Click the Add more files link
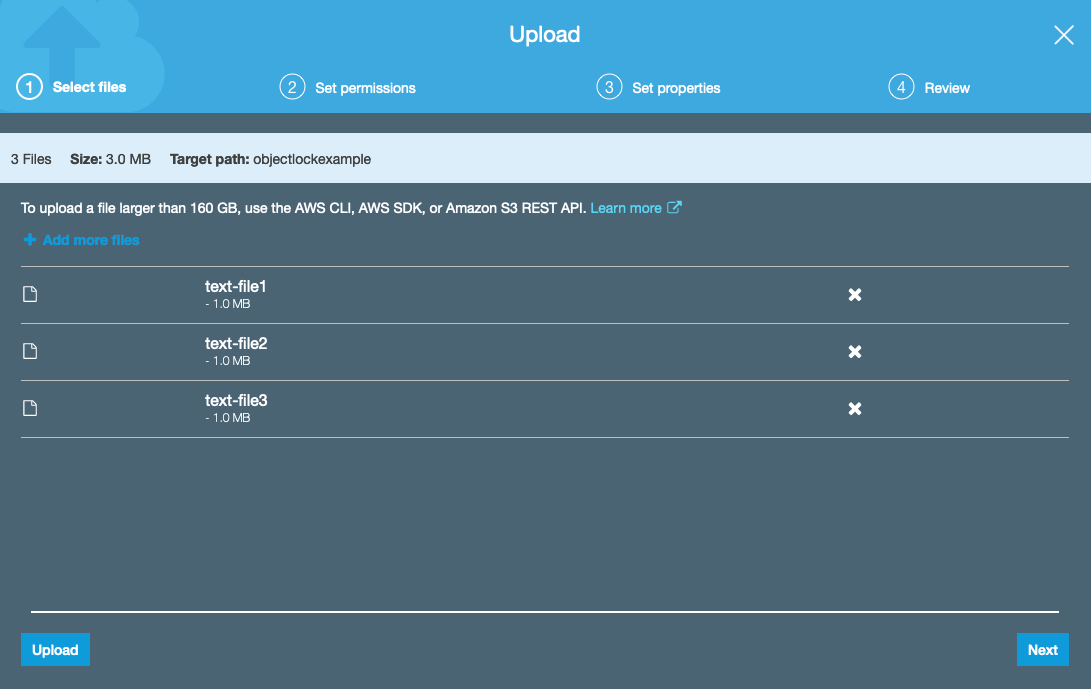The height and width of the screenshot is (689, 1091). point(90,240)
